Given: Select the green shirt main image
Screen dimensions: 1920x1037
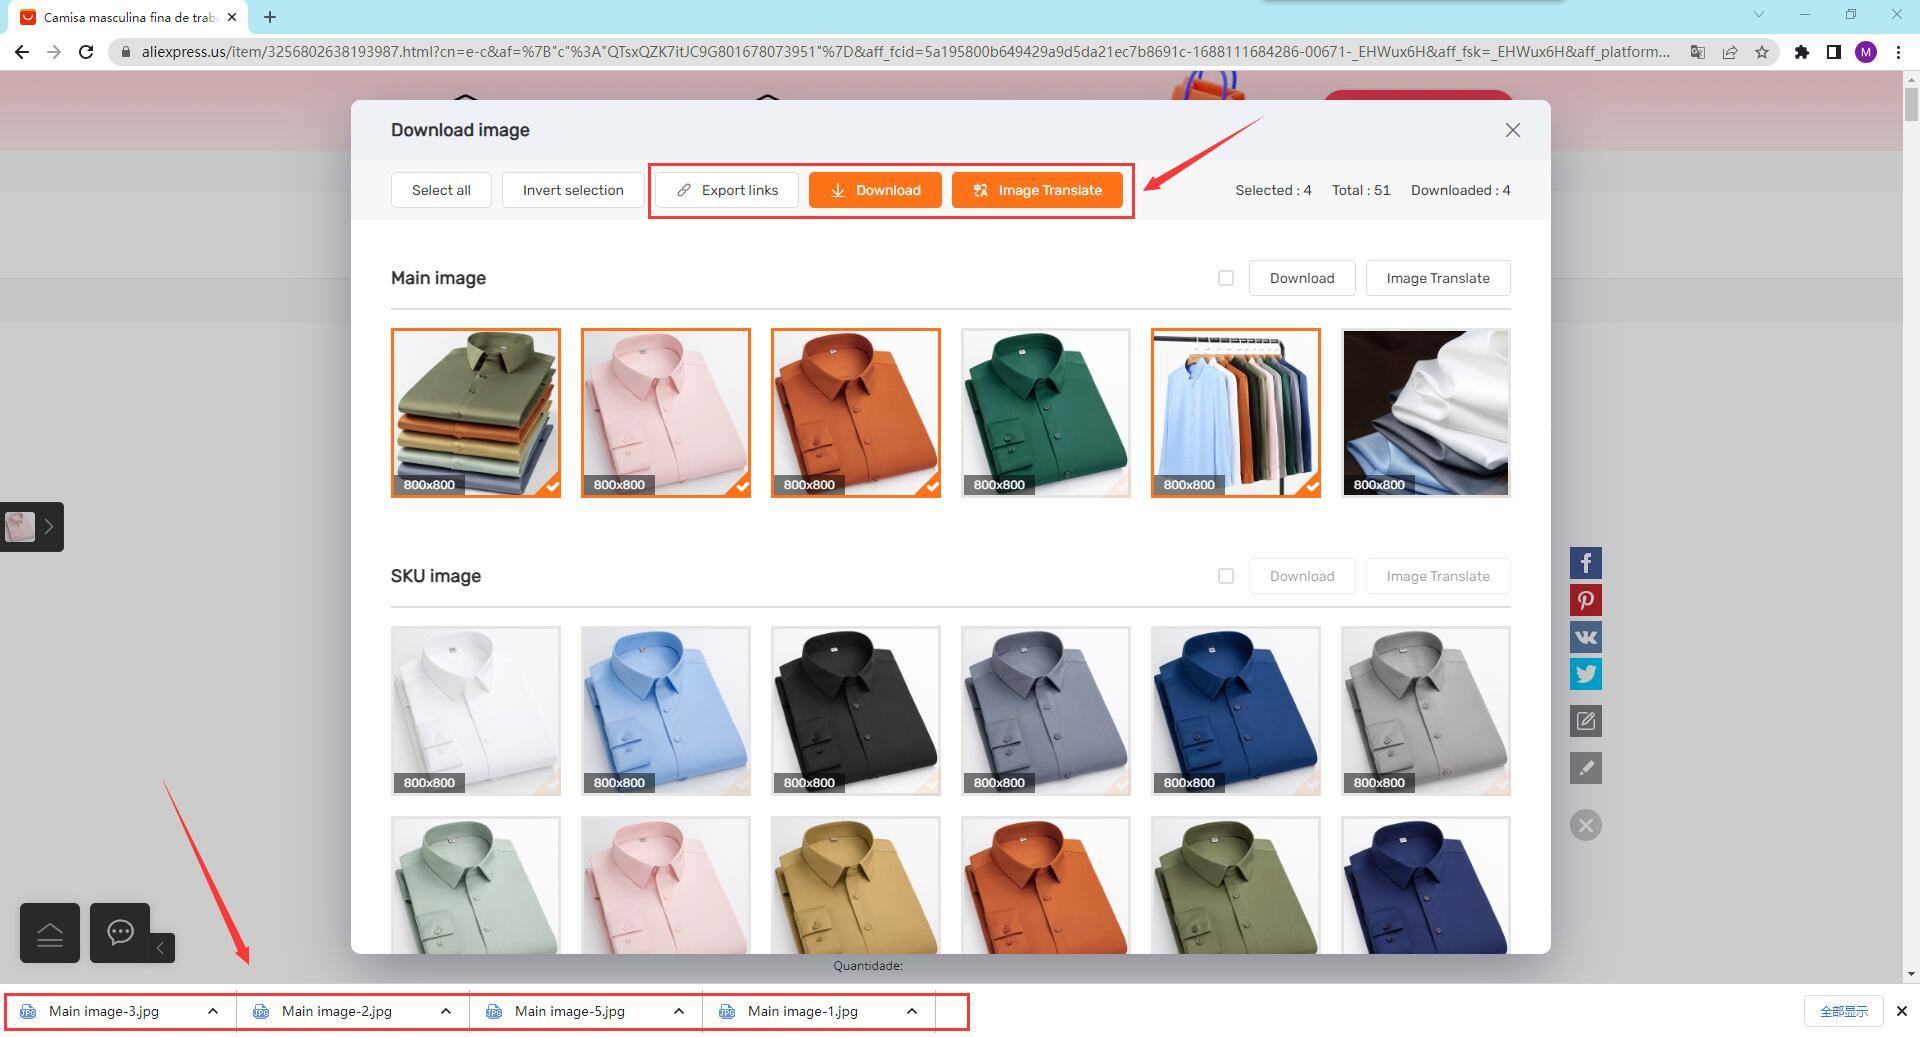Looking at the screenshot, I should click(1046, 413).
